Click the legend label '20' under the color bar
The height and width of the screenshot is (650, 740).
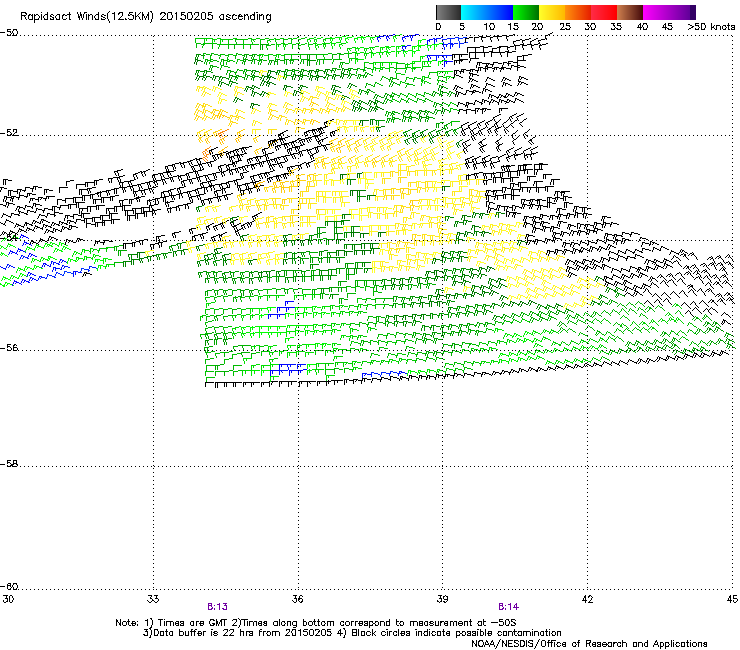tap(538, 27)
